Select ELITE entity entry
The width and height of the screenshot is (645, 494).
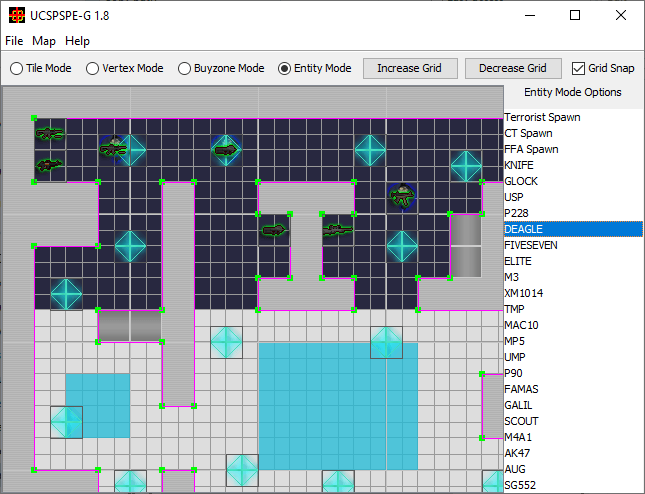(x=573, y=261)
